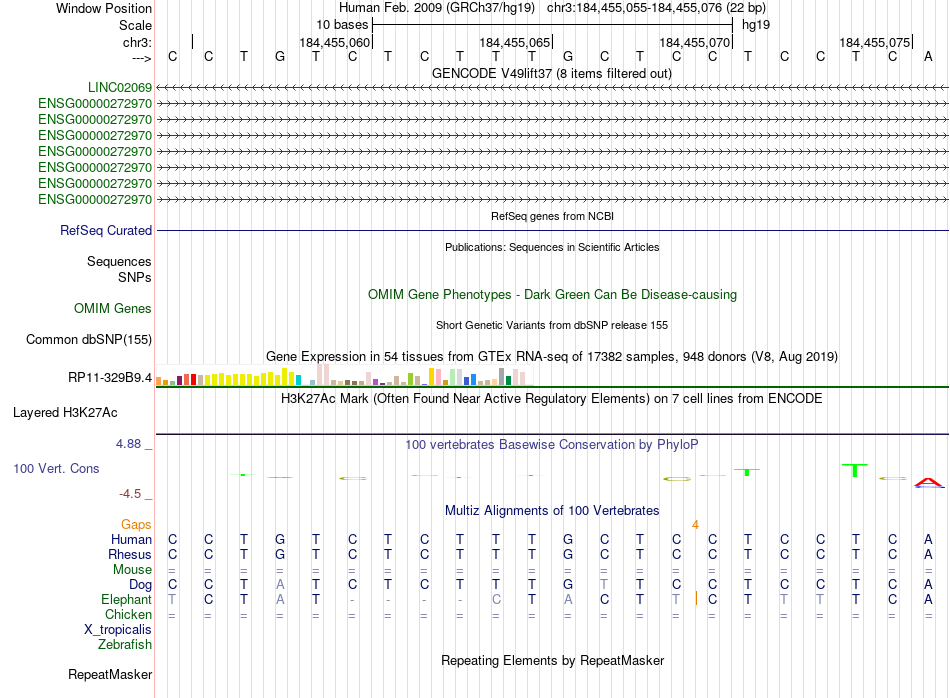This screenshot has width=950, height=698.
Task: Click the '184,455,065' coordinate label
Action: (x=514, y=42)
